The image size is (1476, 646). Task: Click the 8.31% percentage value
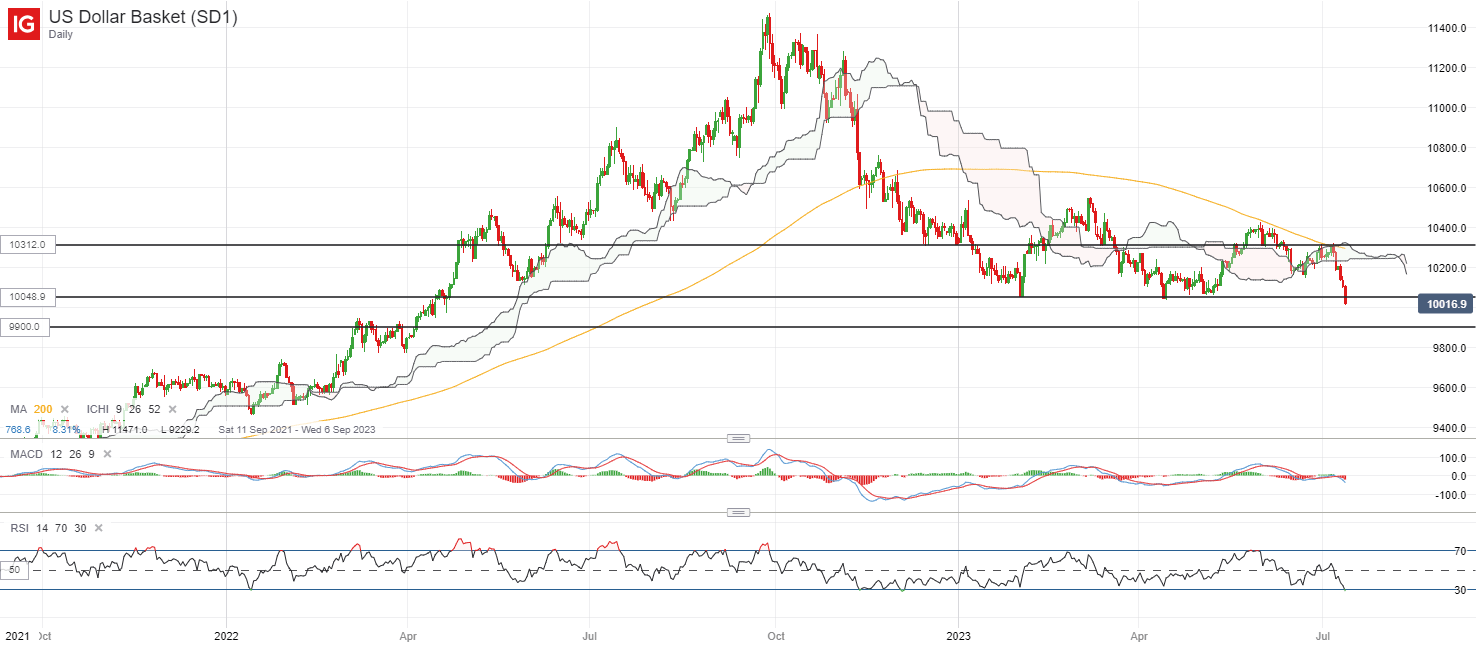65,429
